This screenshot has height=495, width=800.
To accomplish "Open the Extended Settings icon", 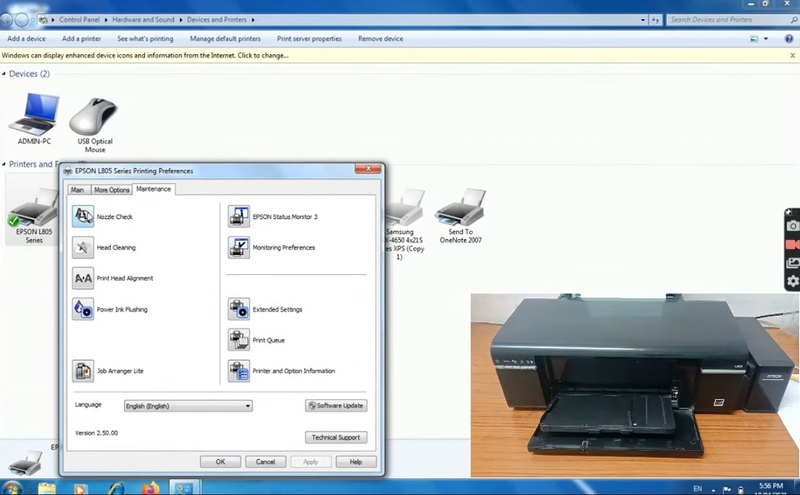I will 239,309.
